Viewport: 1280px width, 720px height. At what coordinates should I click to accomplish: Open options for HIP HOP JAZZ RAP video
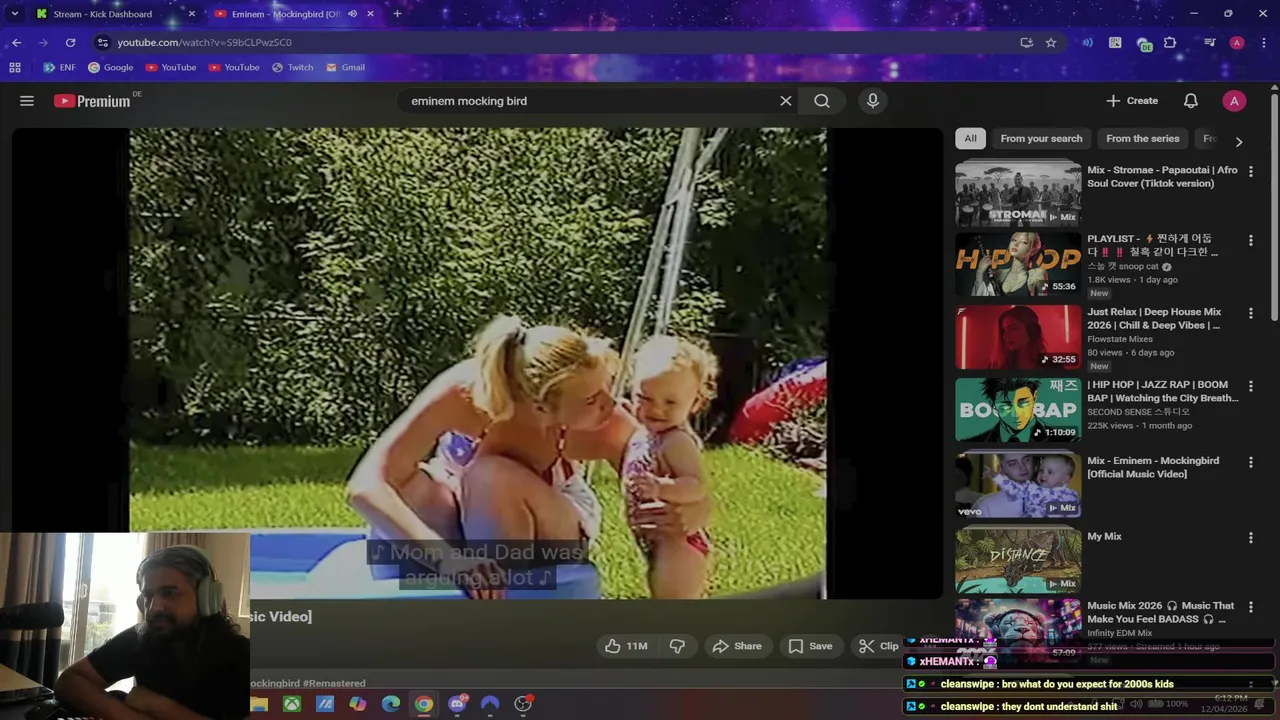[x=1250, y=387]
